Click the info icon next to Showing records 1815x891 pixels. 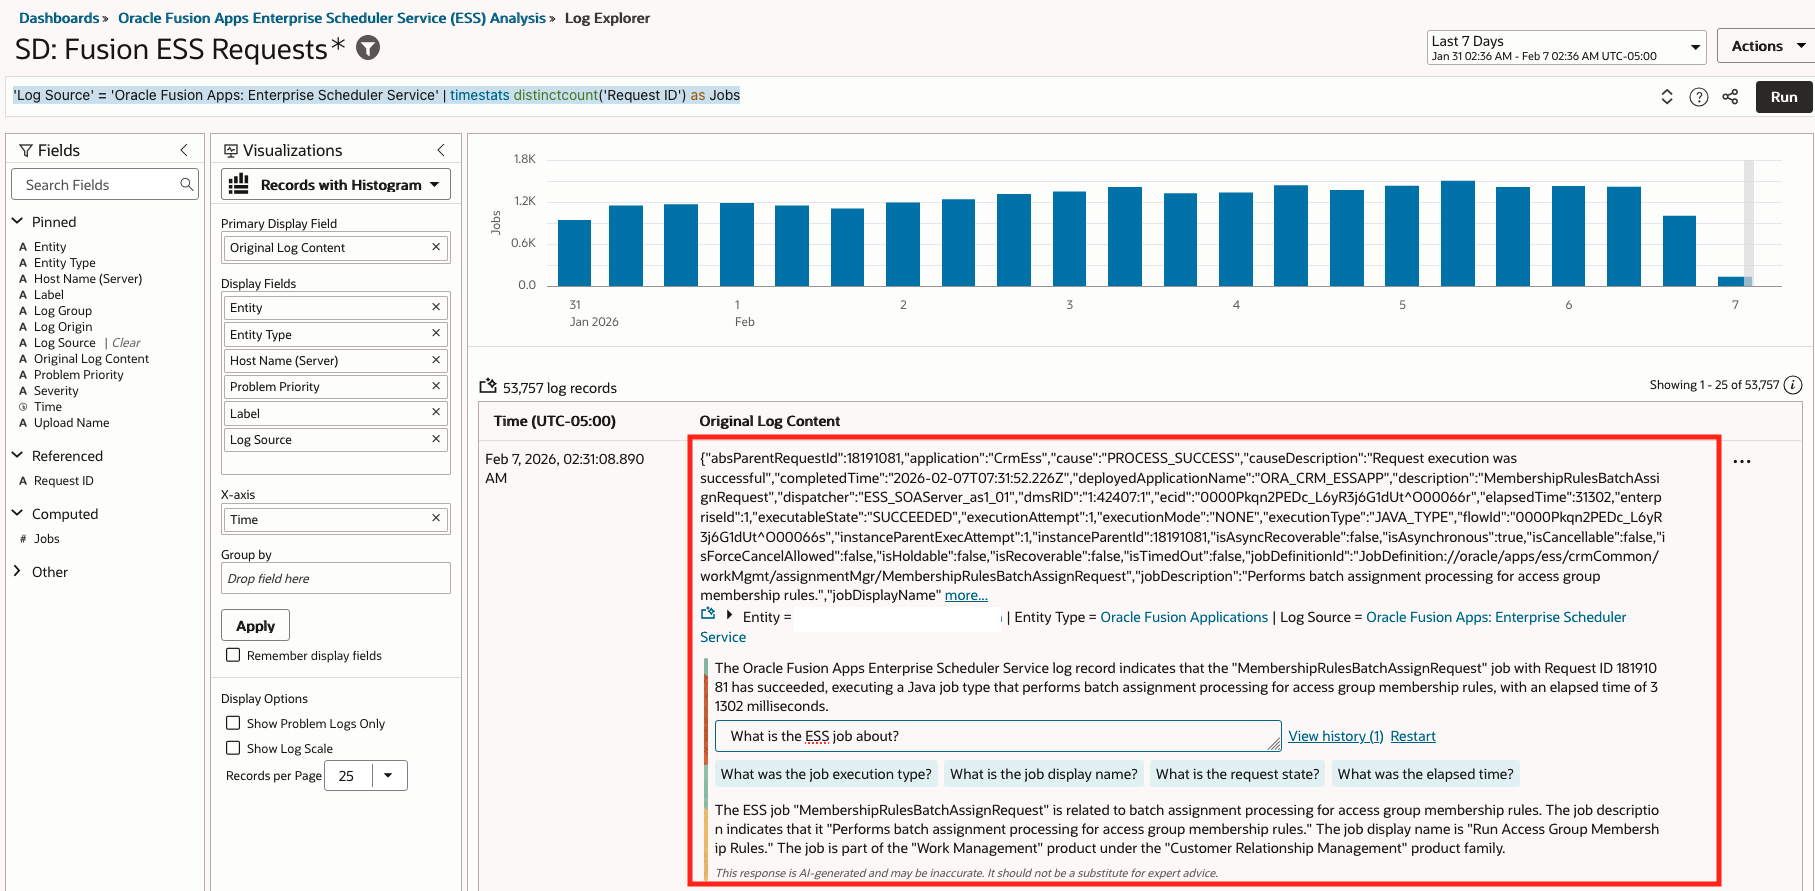[x=1793, y=385]
